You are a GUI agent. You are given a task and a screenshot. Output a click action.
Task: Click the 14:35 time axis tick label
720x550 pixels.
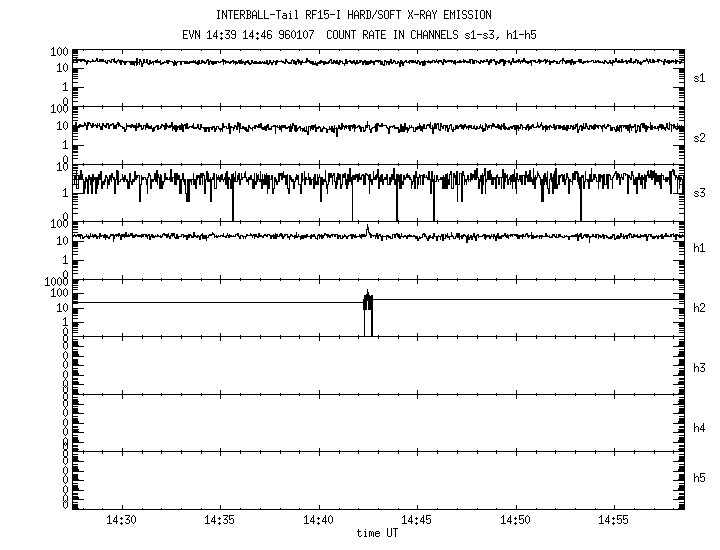220,522
